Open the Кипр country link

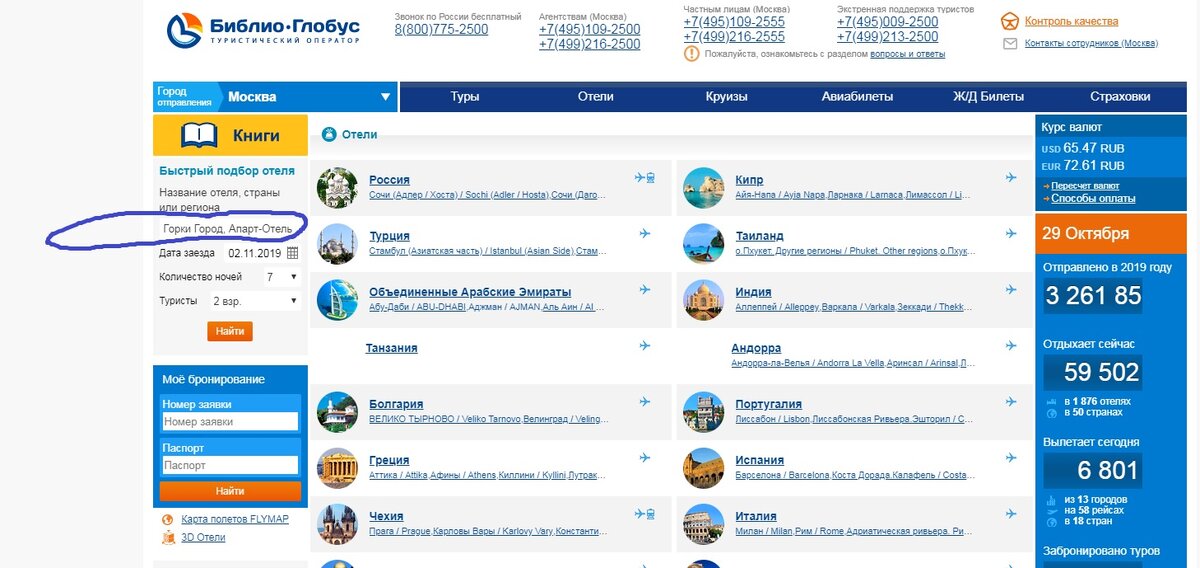(749, 180)
